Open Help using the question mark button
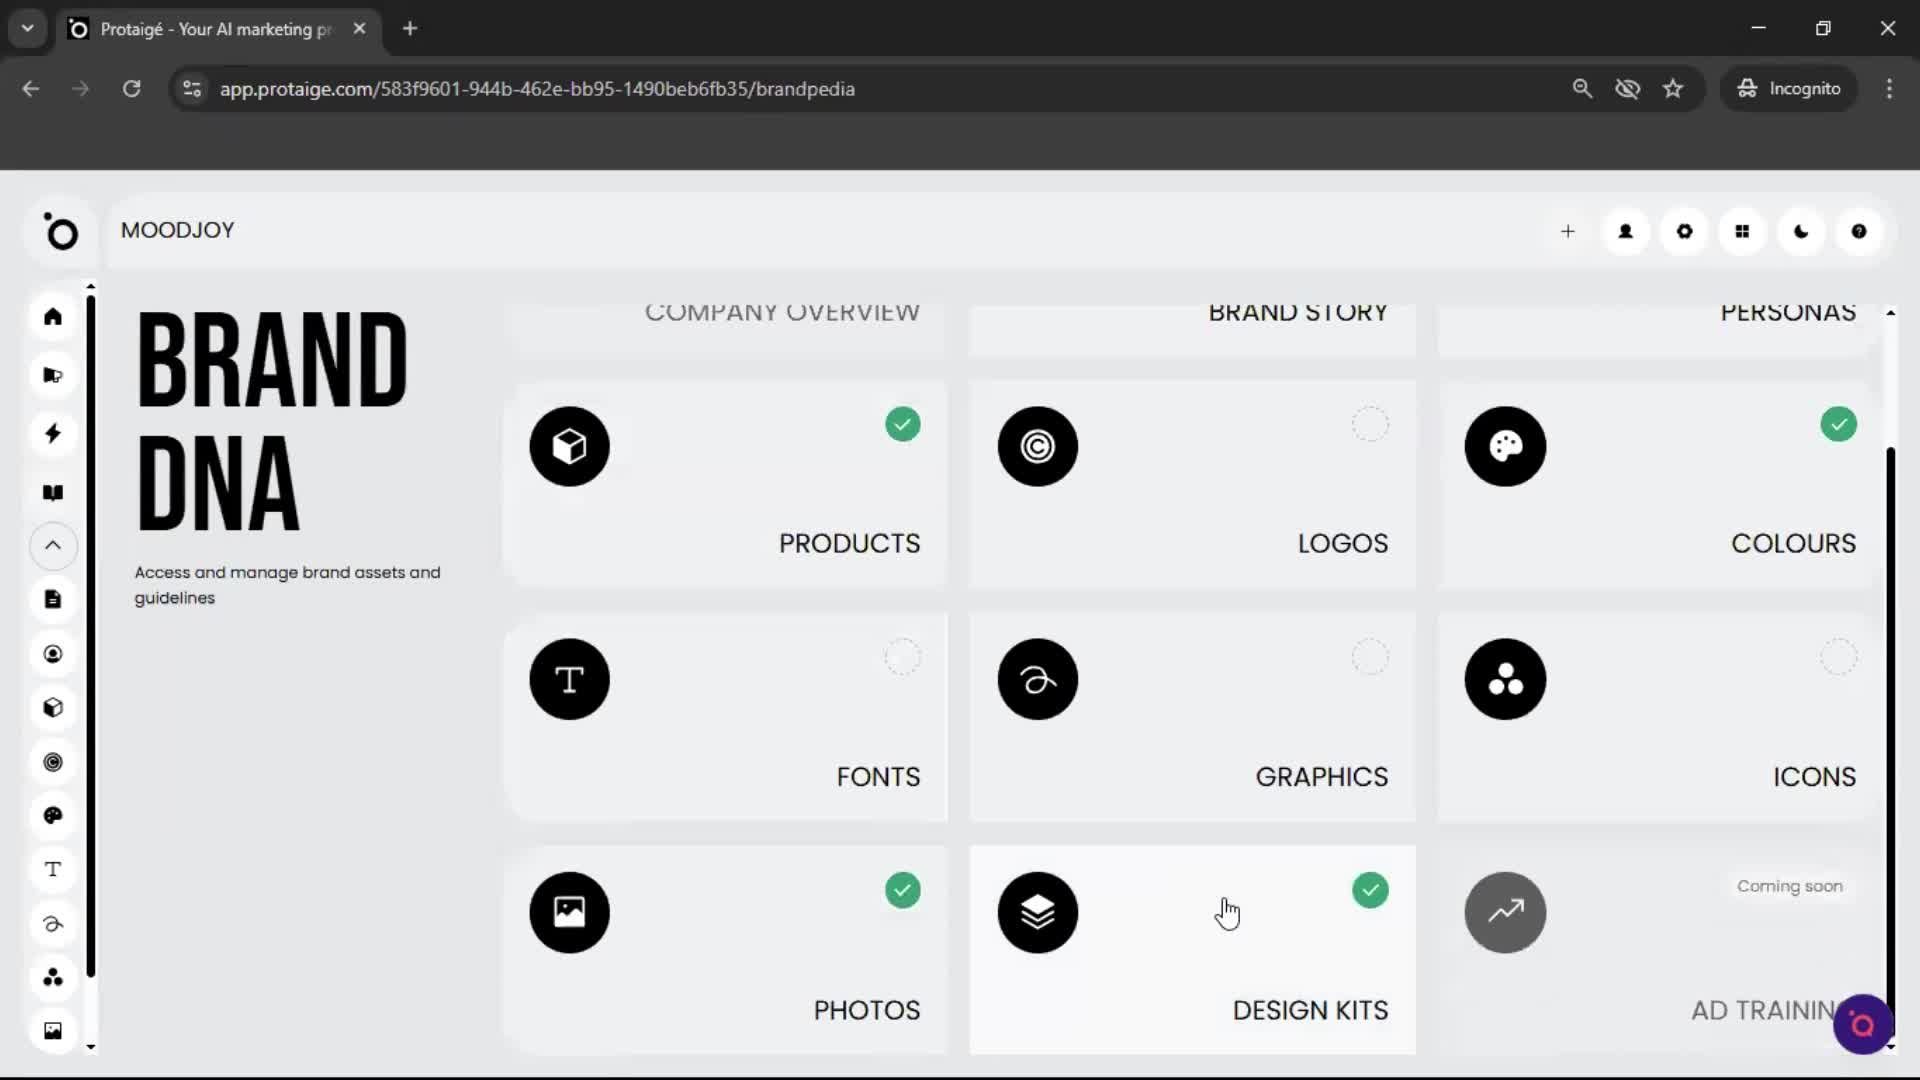The height and width of the screenshot is (1080, 1920). click(1859, 231)
